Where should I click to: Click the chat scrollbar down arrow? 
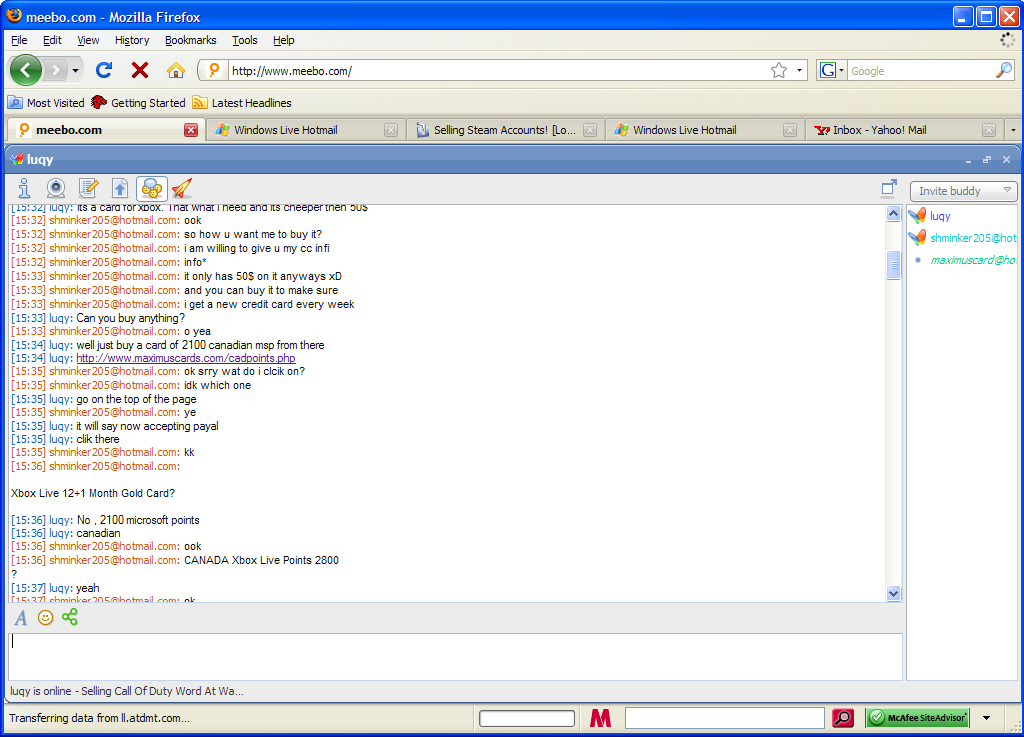tap(893, 593)
